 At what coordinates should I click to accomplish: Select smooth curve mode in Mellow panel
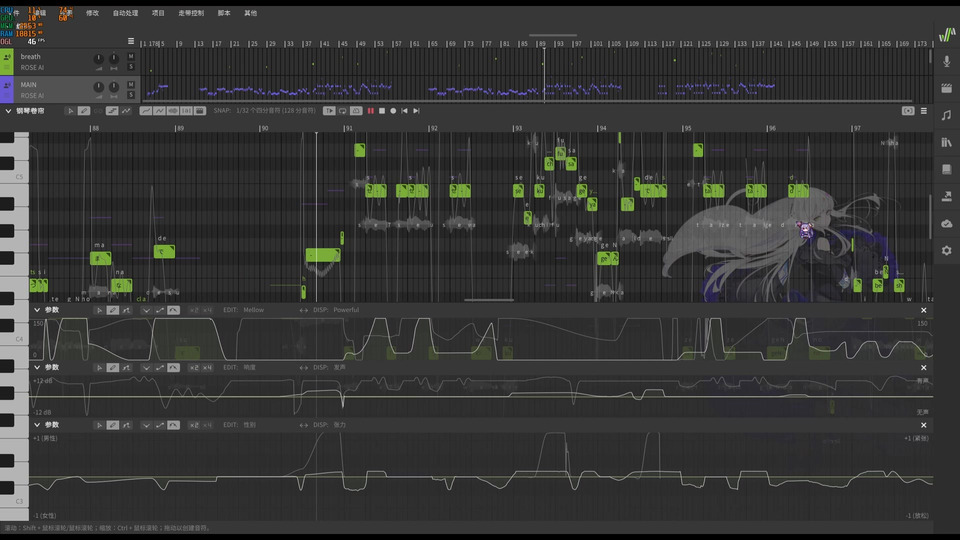(173, 310)
